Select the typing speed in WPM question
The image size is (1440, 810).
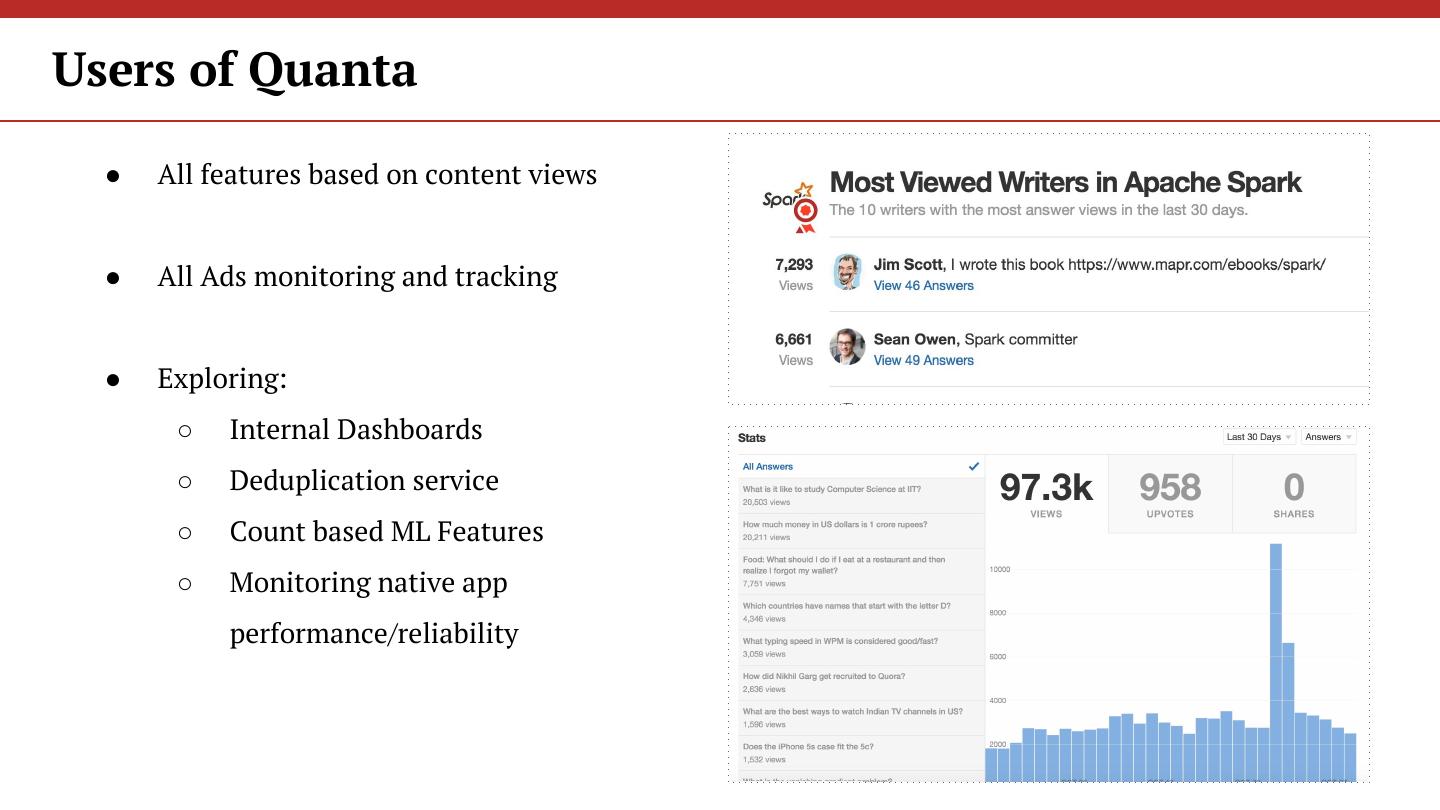861,648
